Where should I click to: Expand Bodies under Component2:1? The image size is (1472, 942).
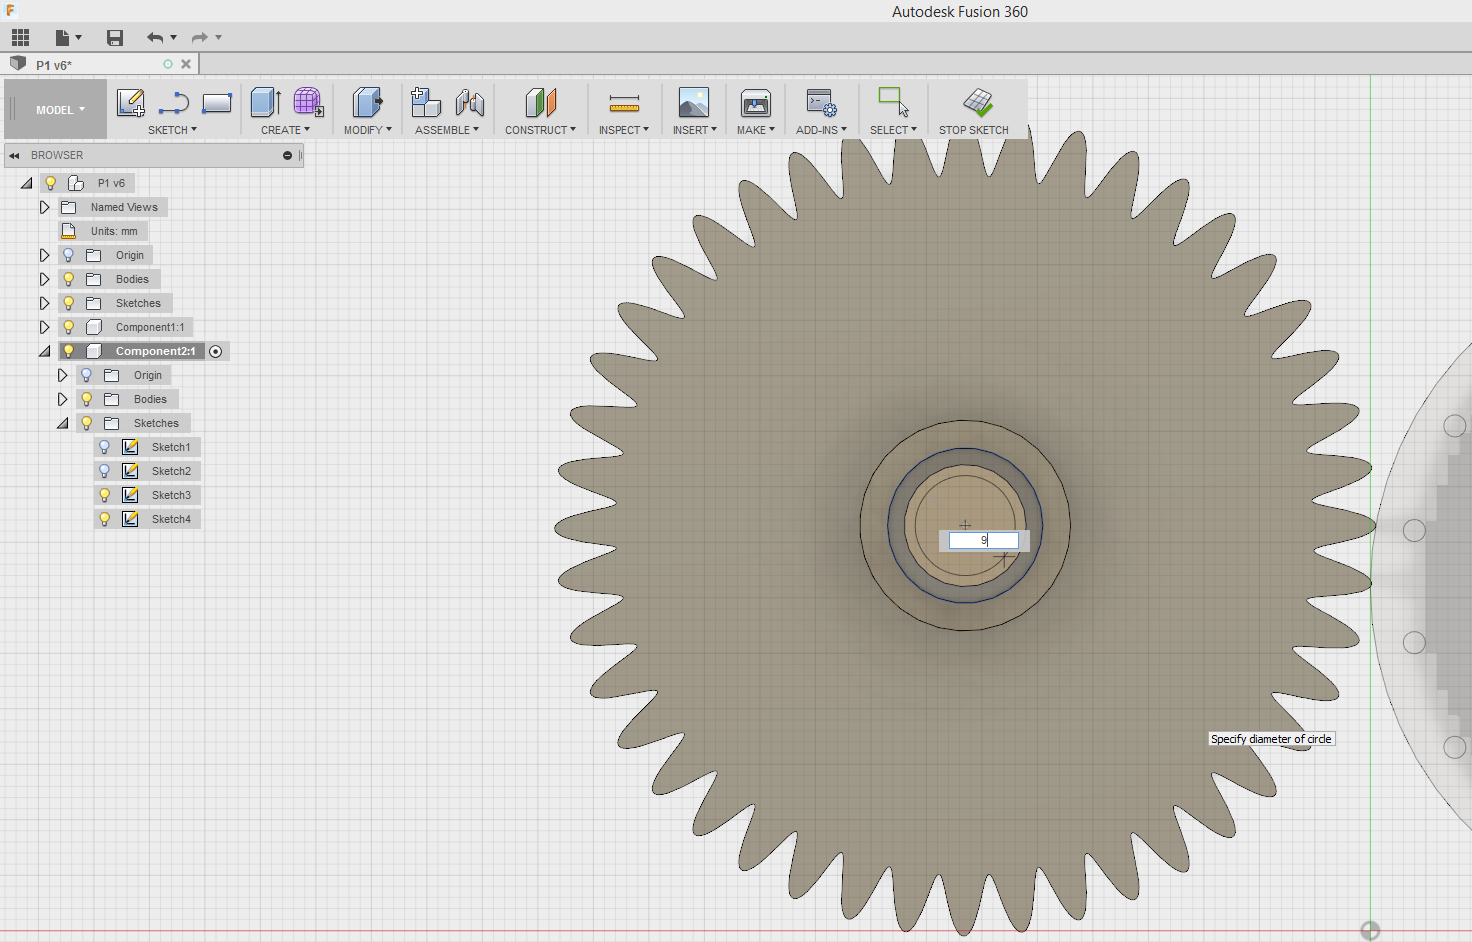[62, 399]
